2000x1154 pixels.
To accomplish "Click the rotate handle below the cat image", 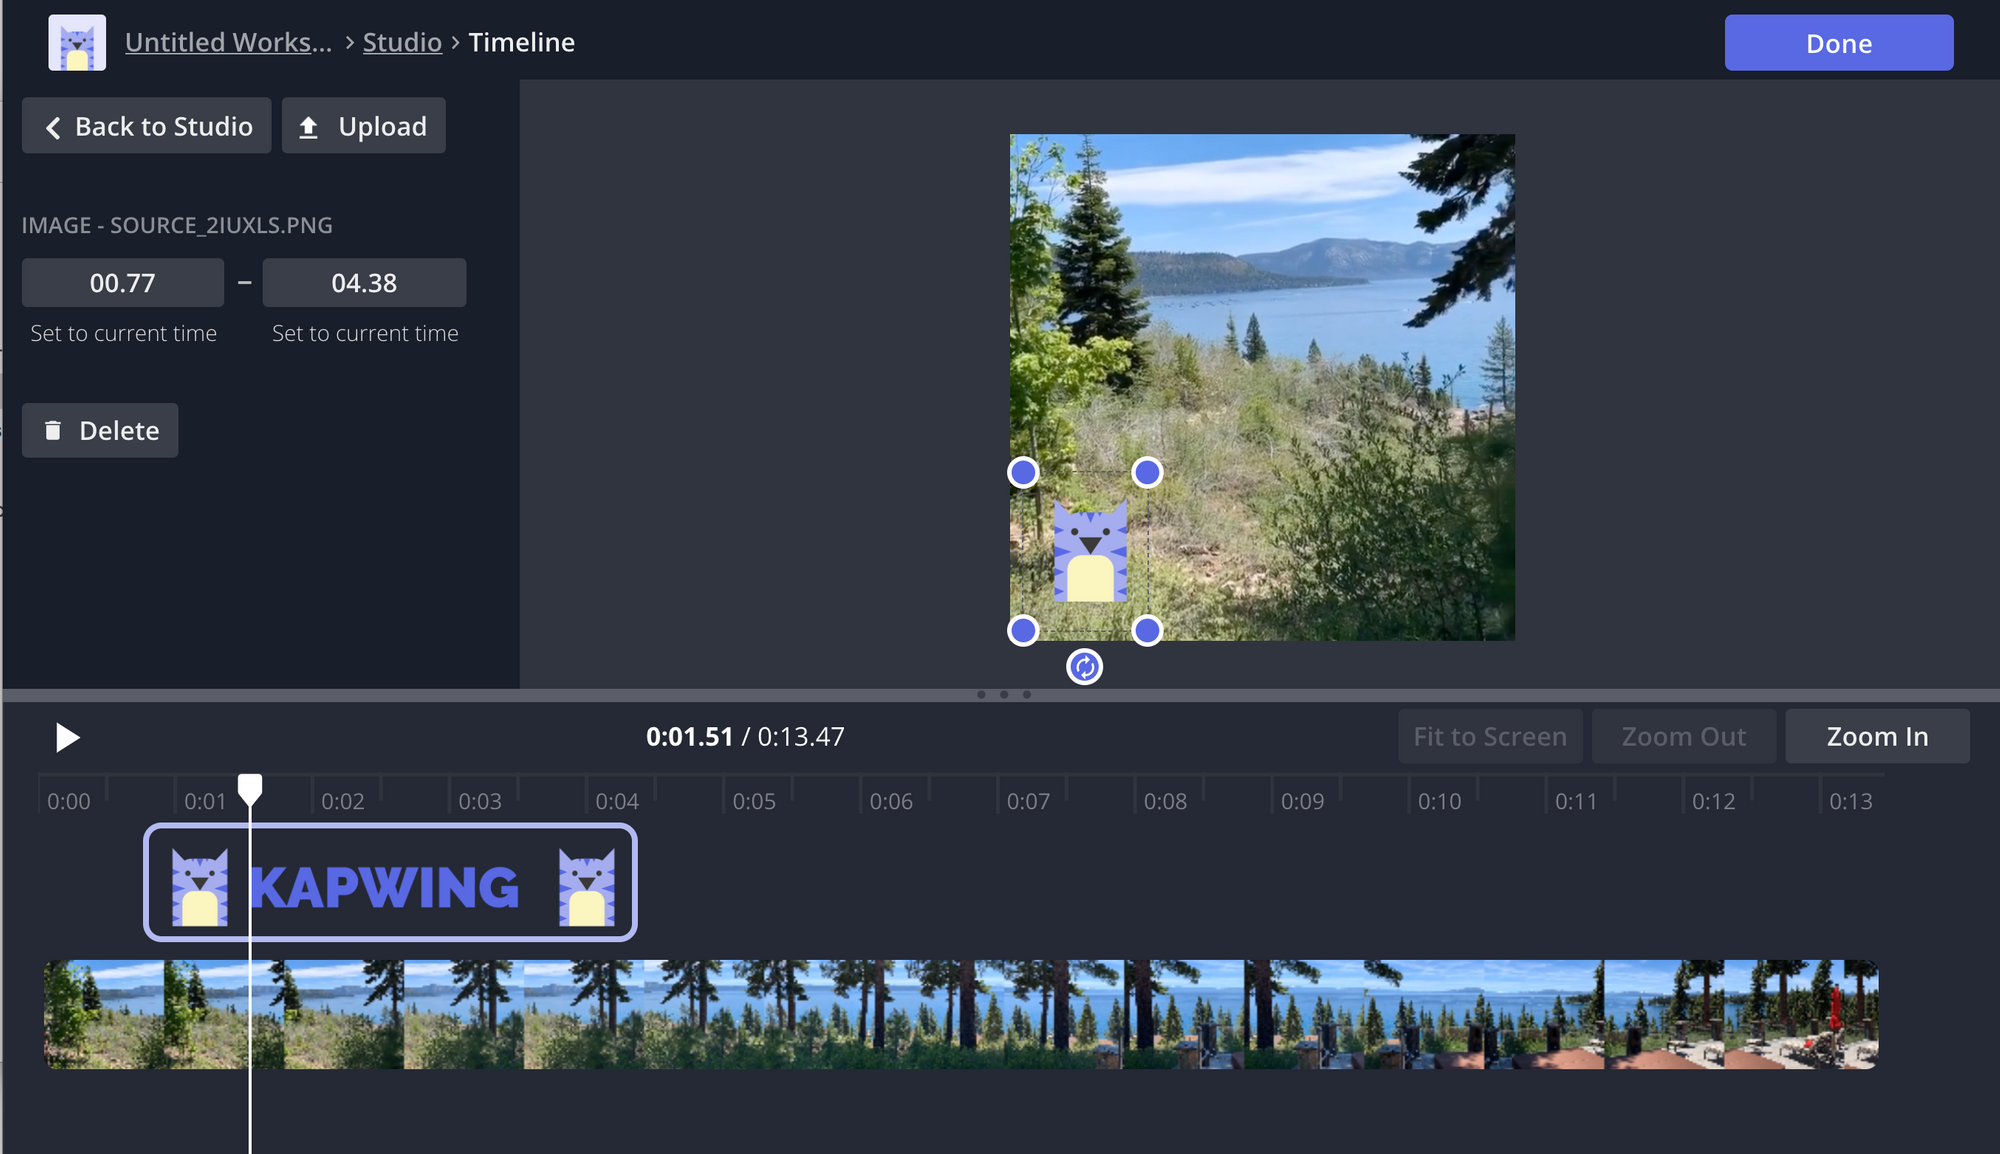I will (1084, 667).
